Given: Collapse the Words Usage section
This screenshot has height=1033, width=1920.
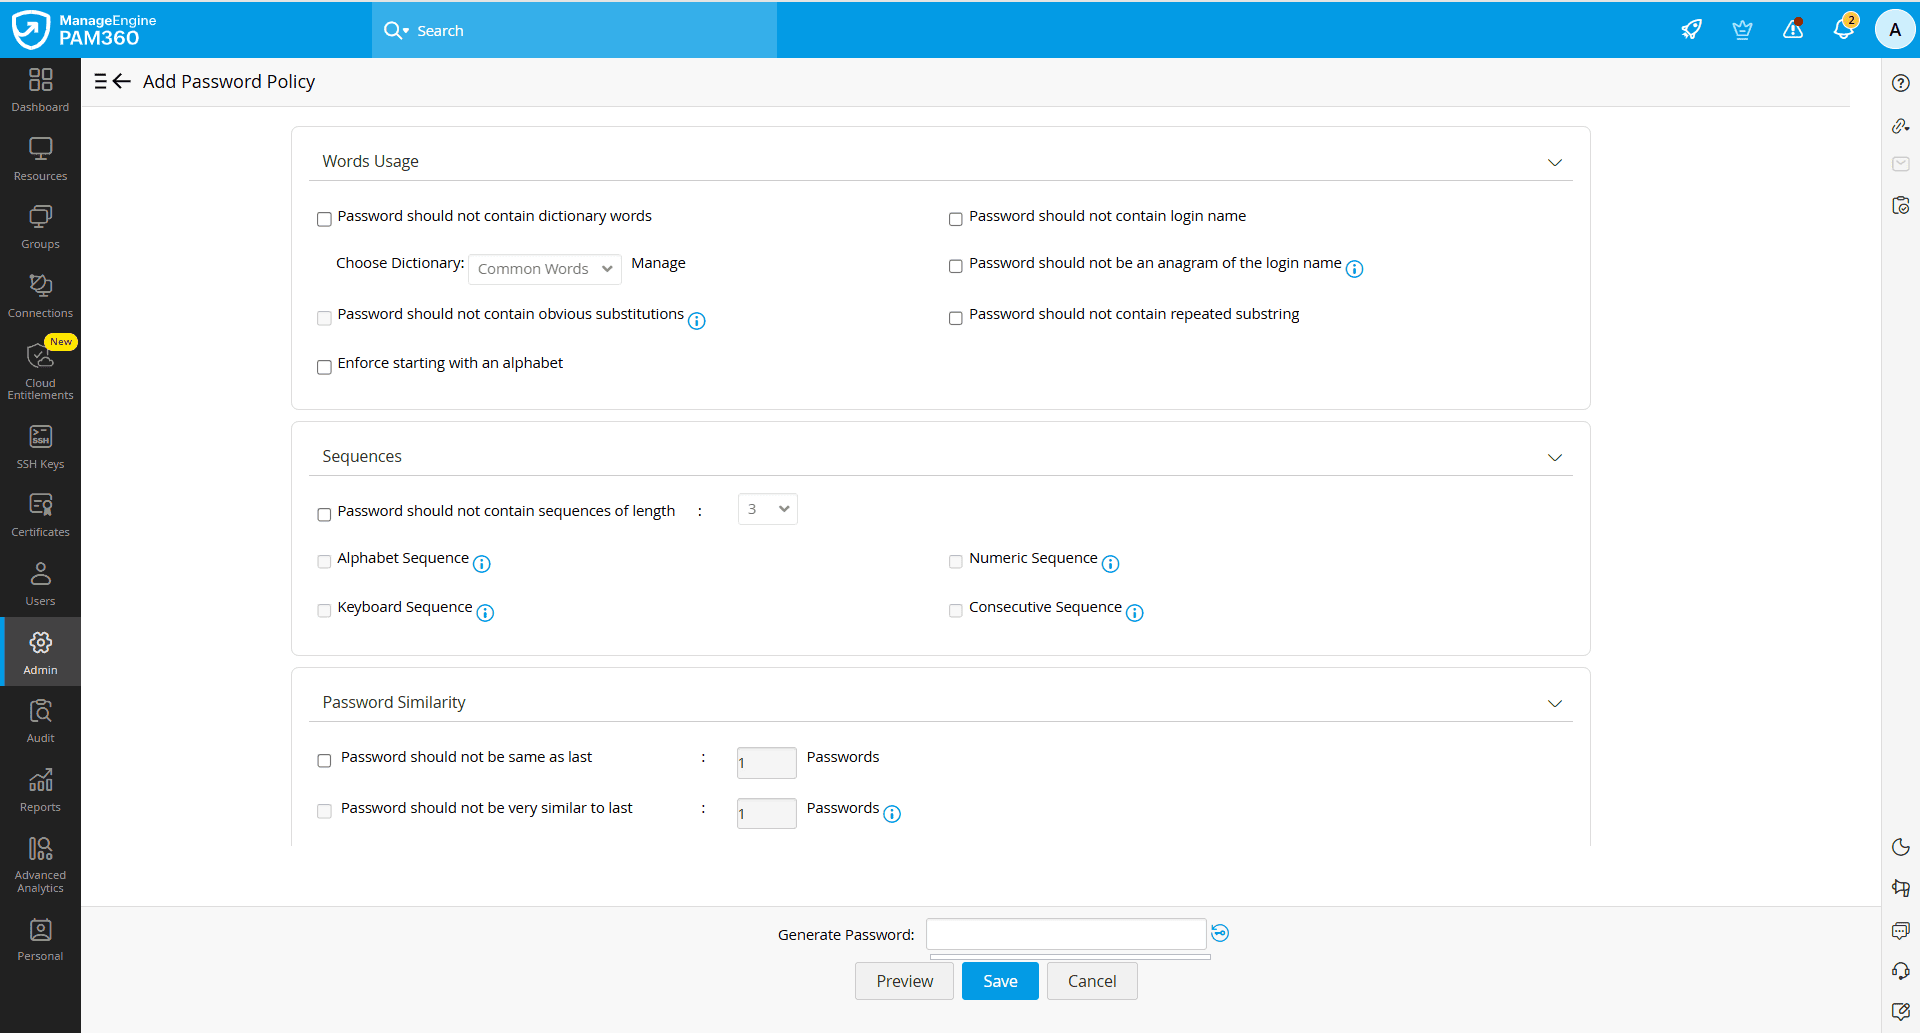Looking at the screenshot, I should point(1555,162).
